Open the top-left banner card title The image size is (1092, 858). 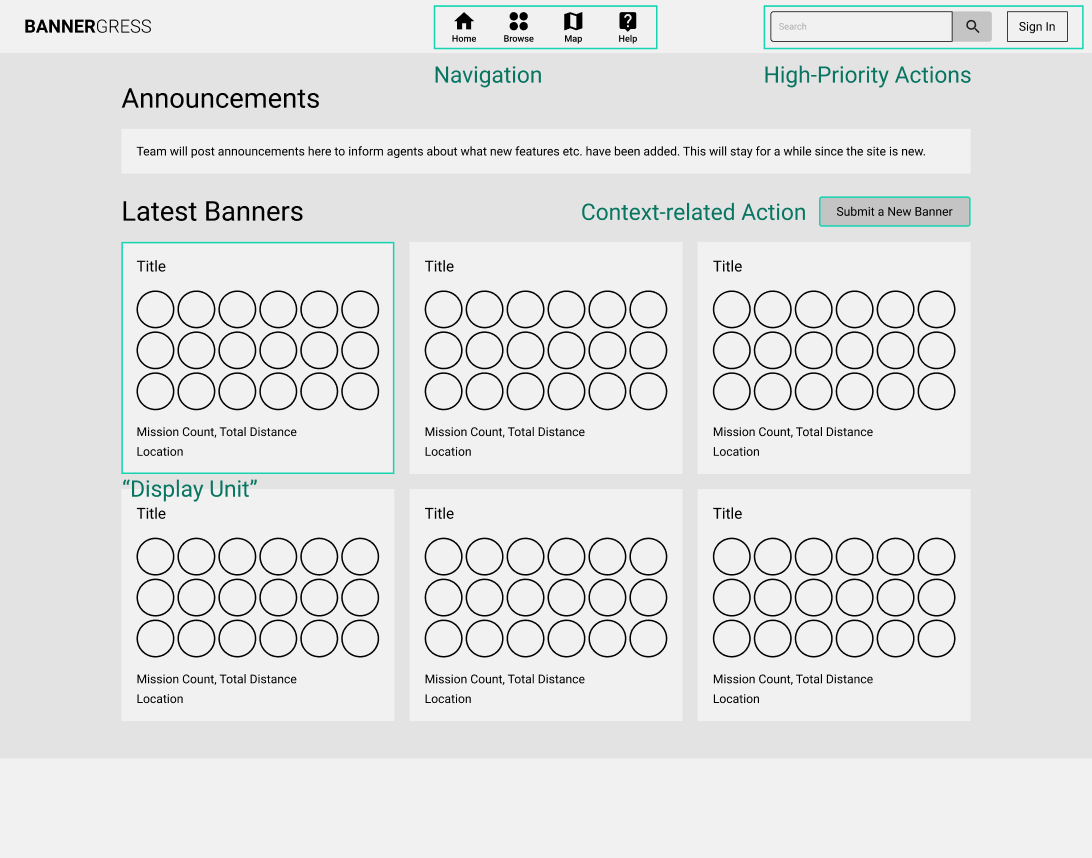(152, 266)
